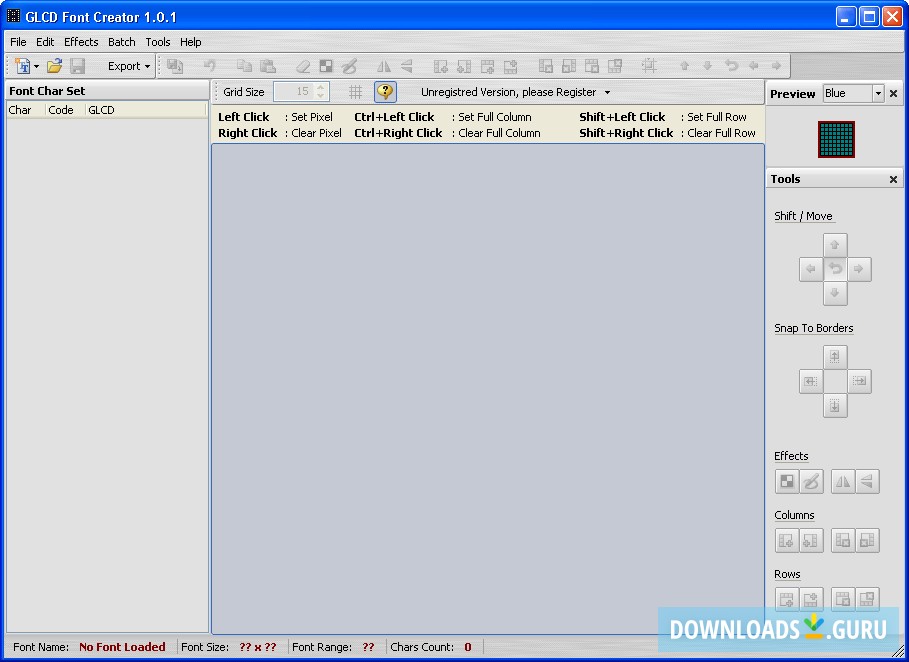The image size is (909, 662).
Task: Click the Open Font folder icon
Action: click(x=54, y=66)
